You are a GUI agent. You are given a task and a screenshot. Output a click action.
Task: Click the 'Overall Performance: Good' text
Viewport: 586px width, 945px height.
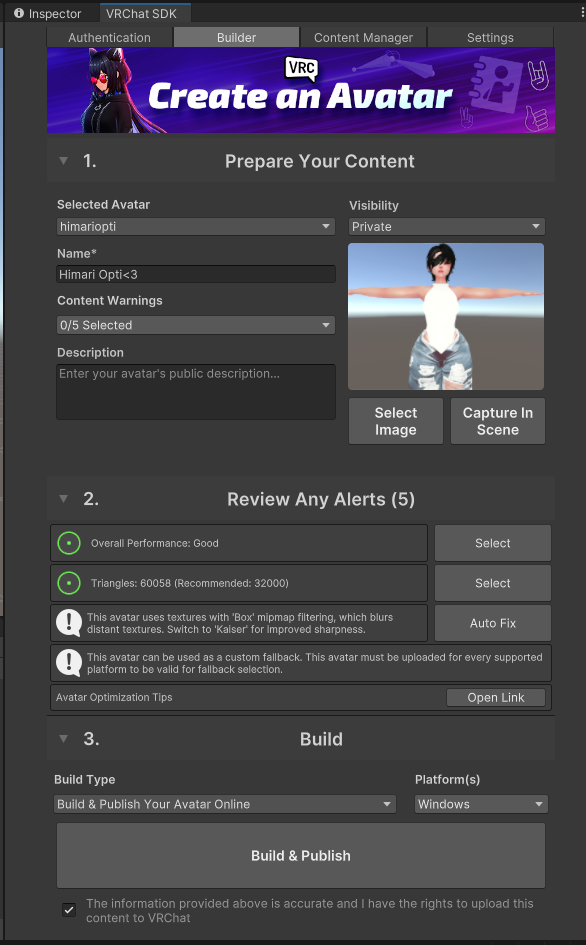coord(154,543)
